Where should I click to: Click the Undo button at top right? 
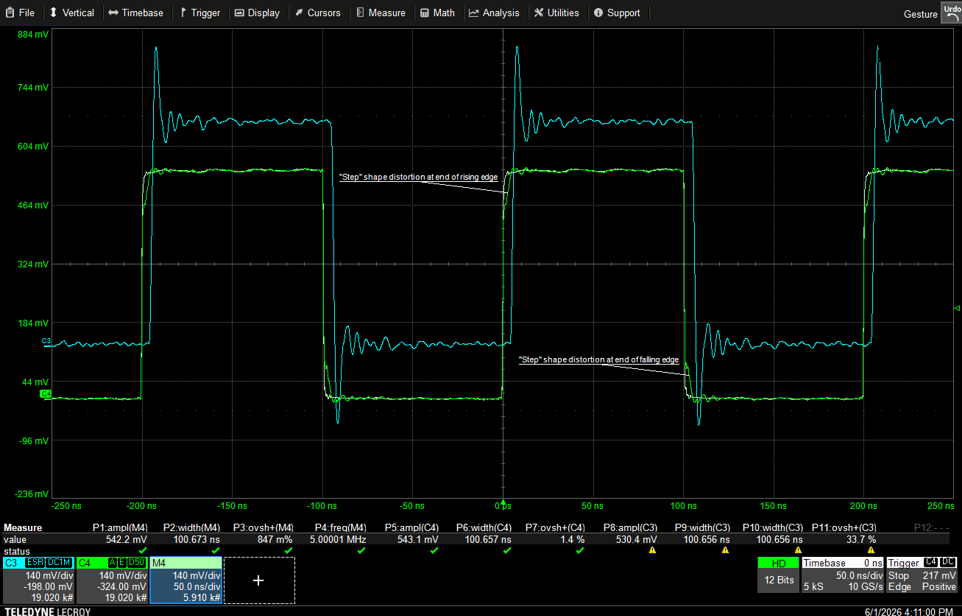pyautogui.click(x=951, y=13)
